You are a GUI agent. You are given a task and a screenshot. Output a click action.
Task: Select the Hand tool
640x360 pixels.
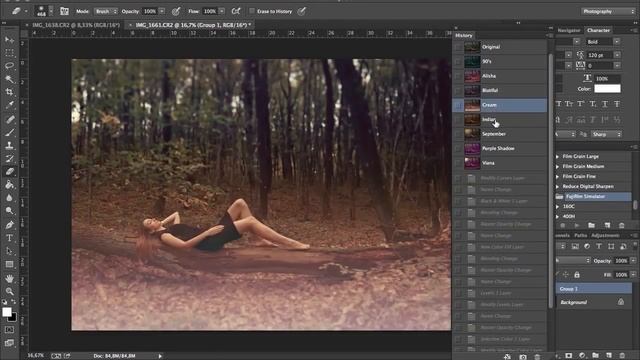[x=9, y=278]
